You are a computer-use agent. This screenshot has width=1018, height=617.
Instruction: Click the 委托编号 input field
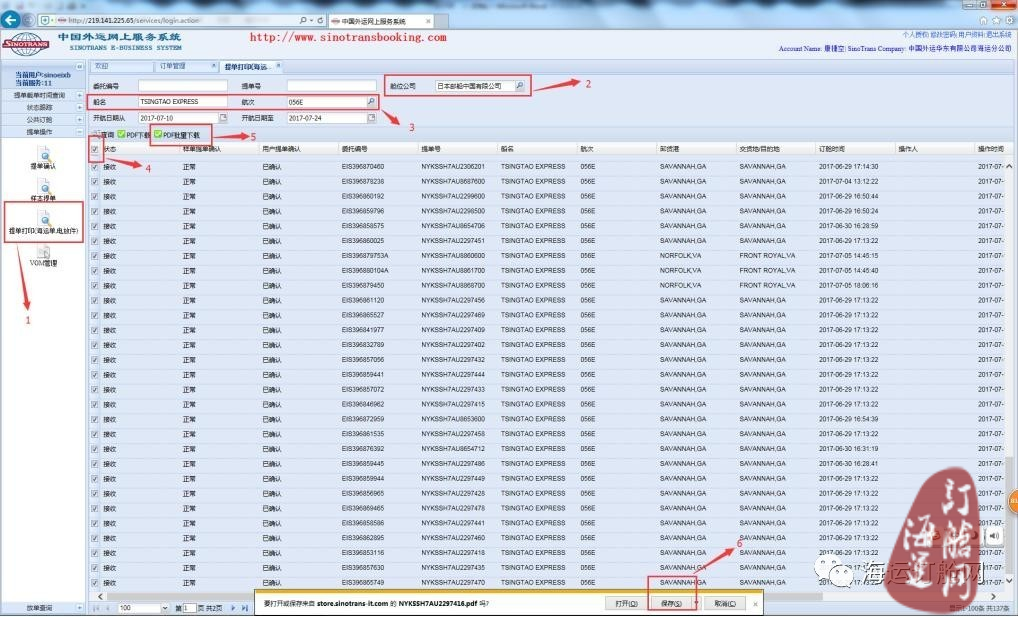(182, 86)
